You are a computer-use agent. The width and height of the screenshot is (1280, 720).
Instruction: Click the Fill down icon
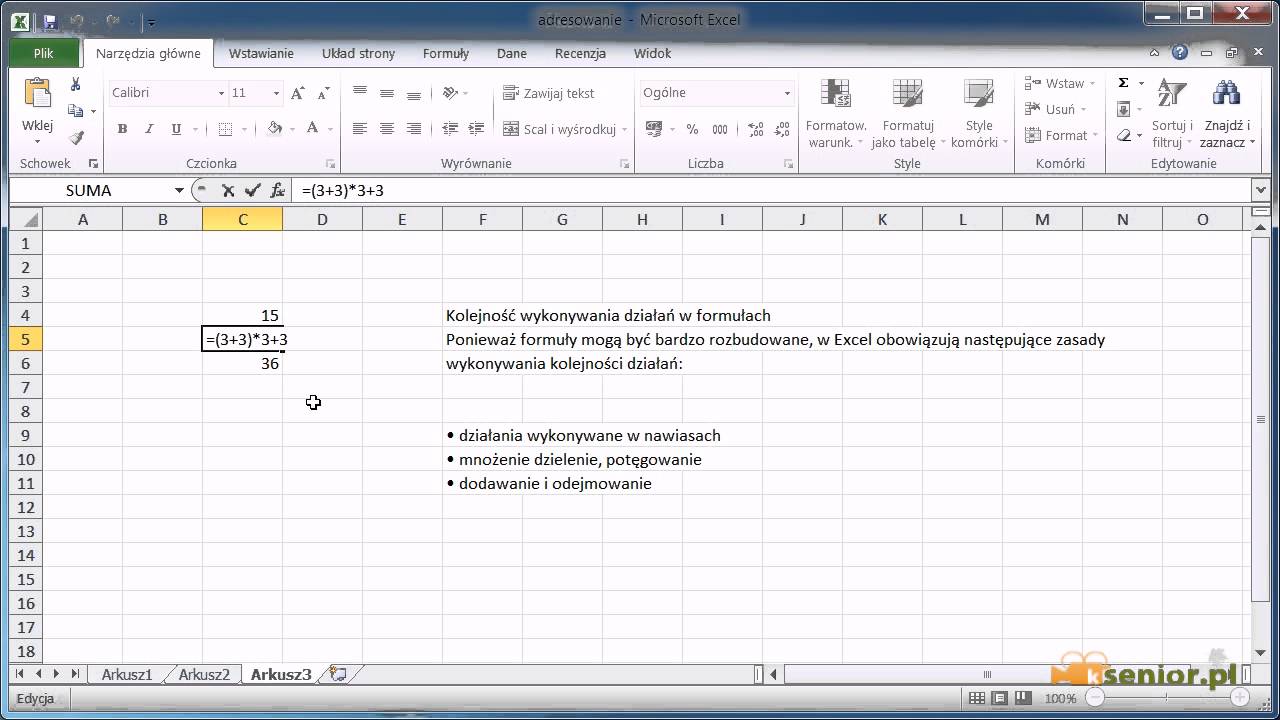(x=1124, y=110)
